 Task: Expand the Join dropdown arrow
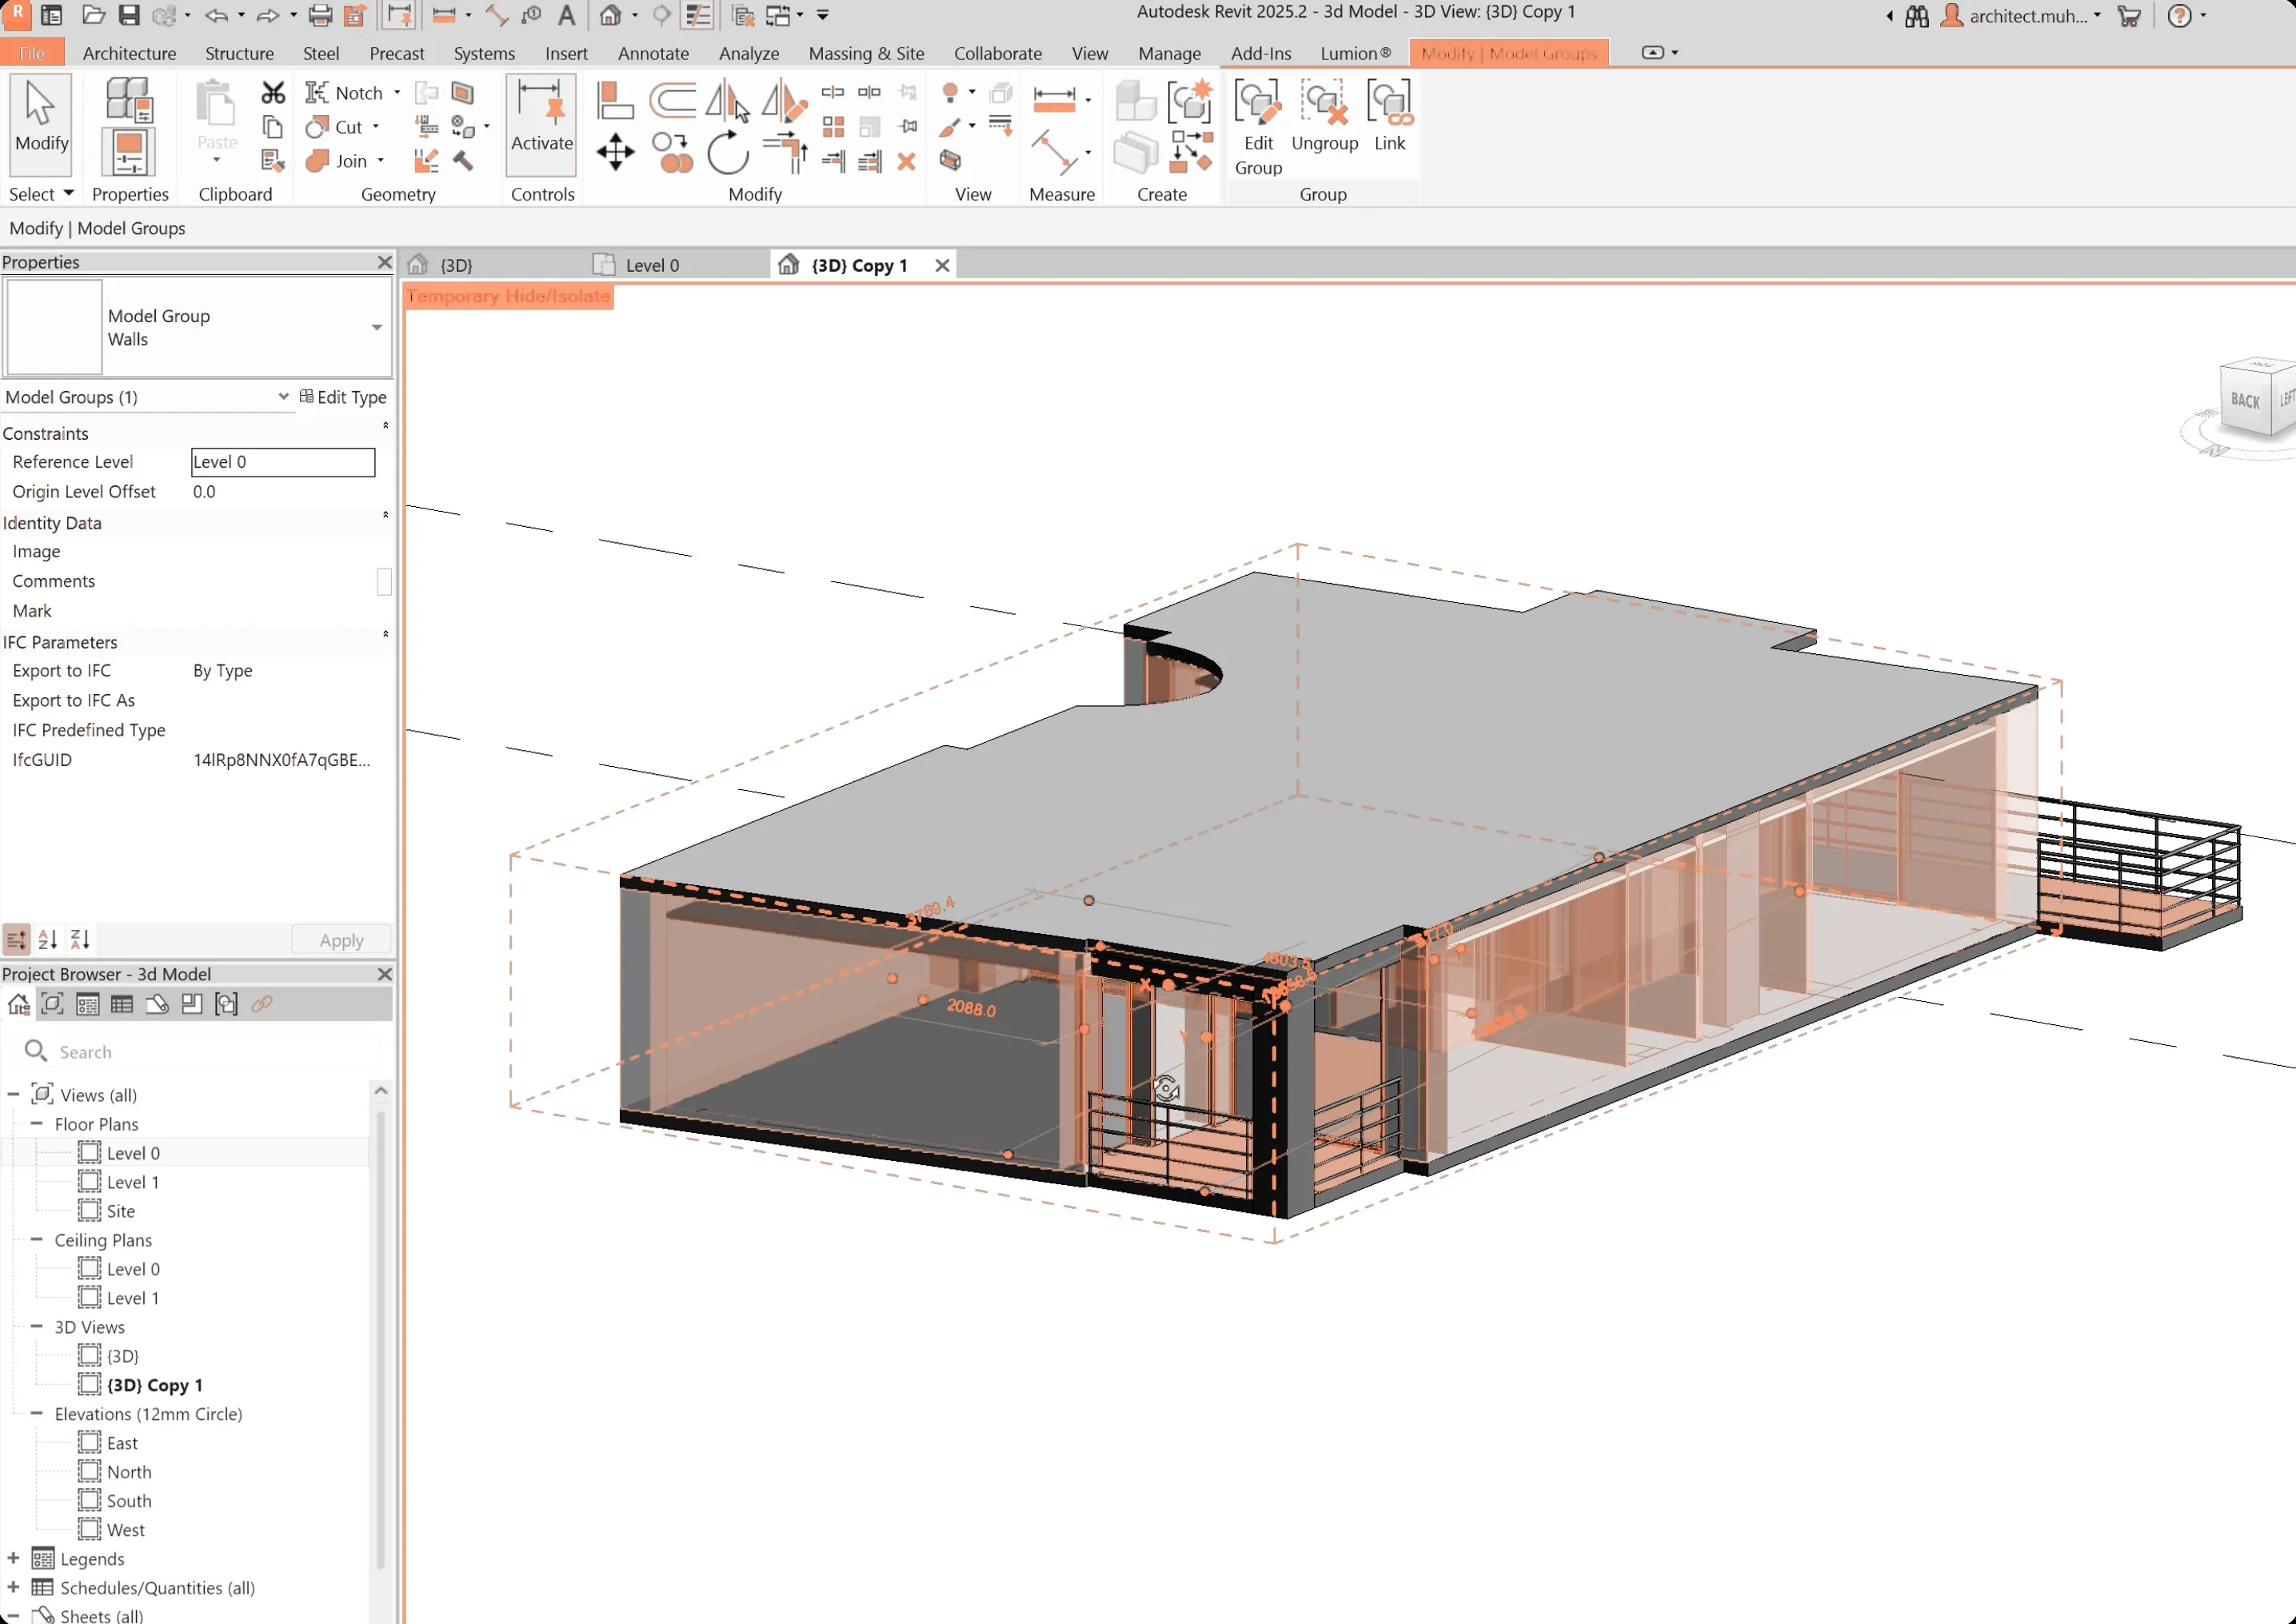coord(381,161)
